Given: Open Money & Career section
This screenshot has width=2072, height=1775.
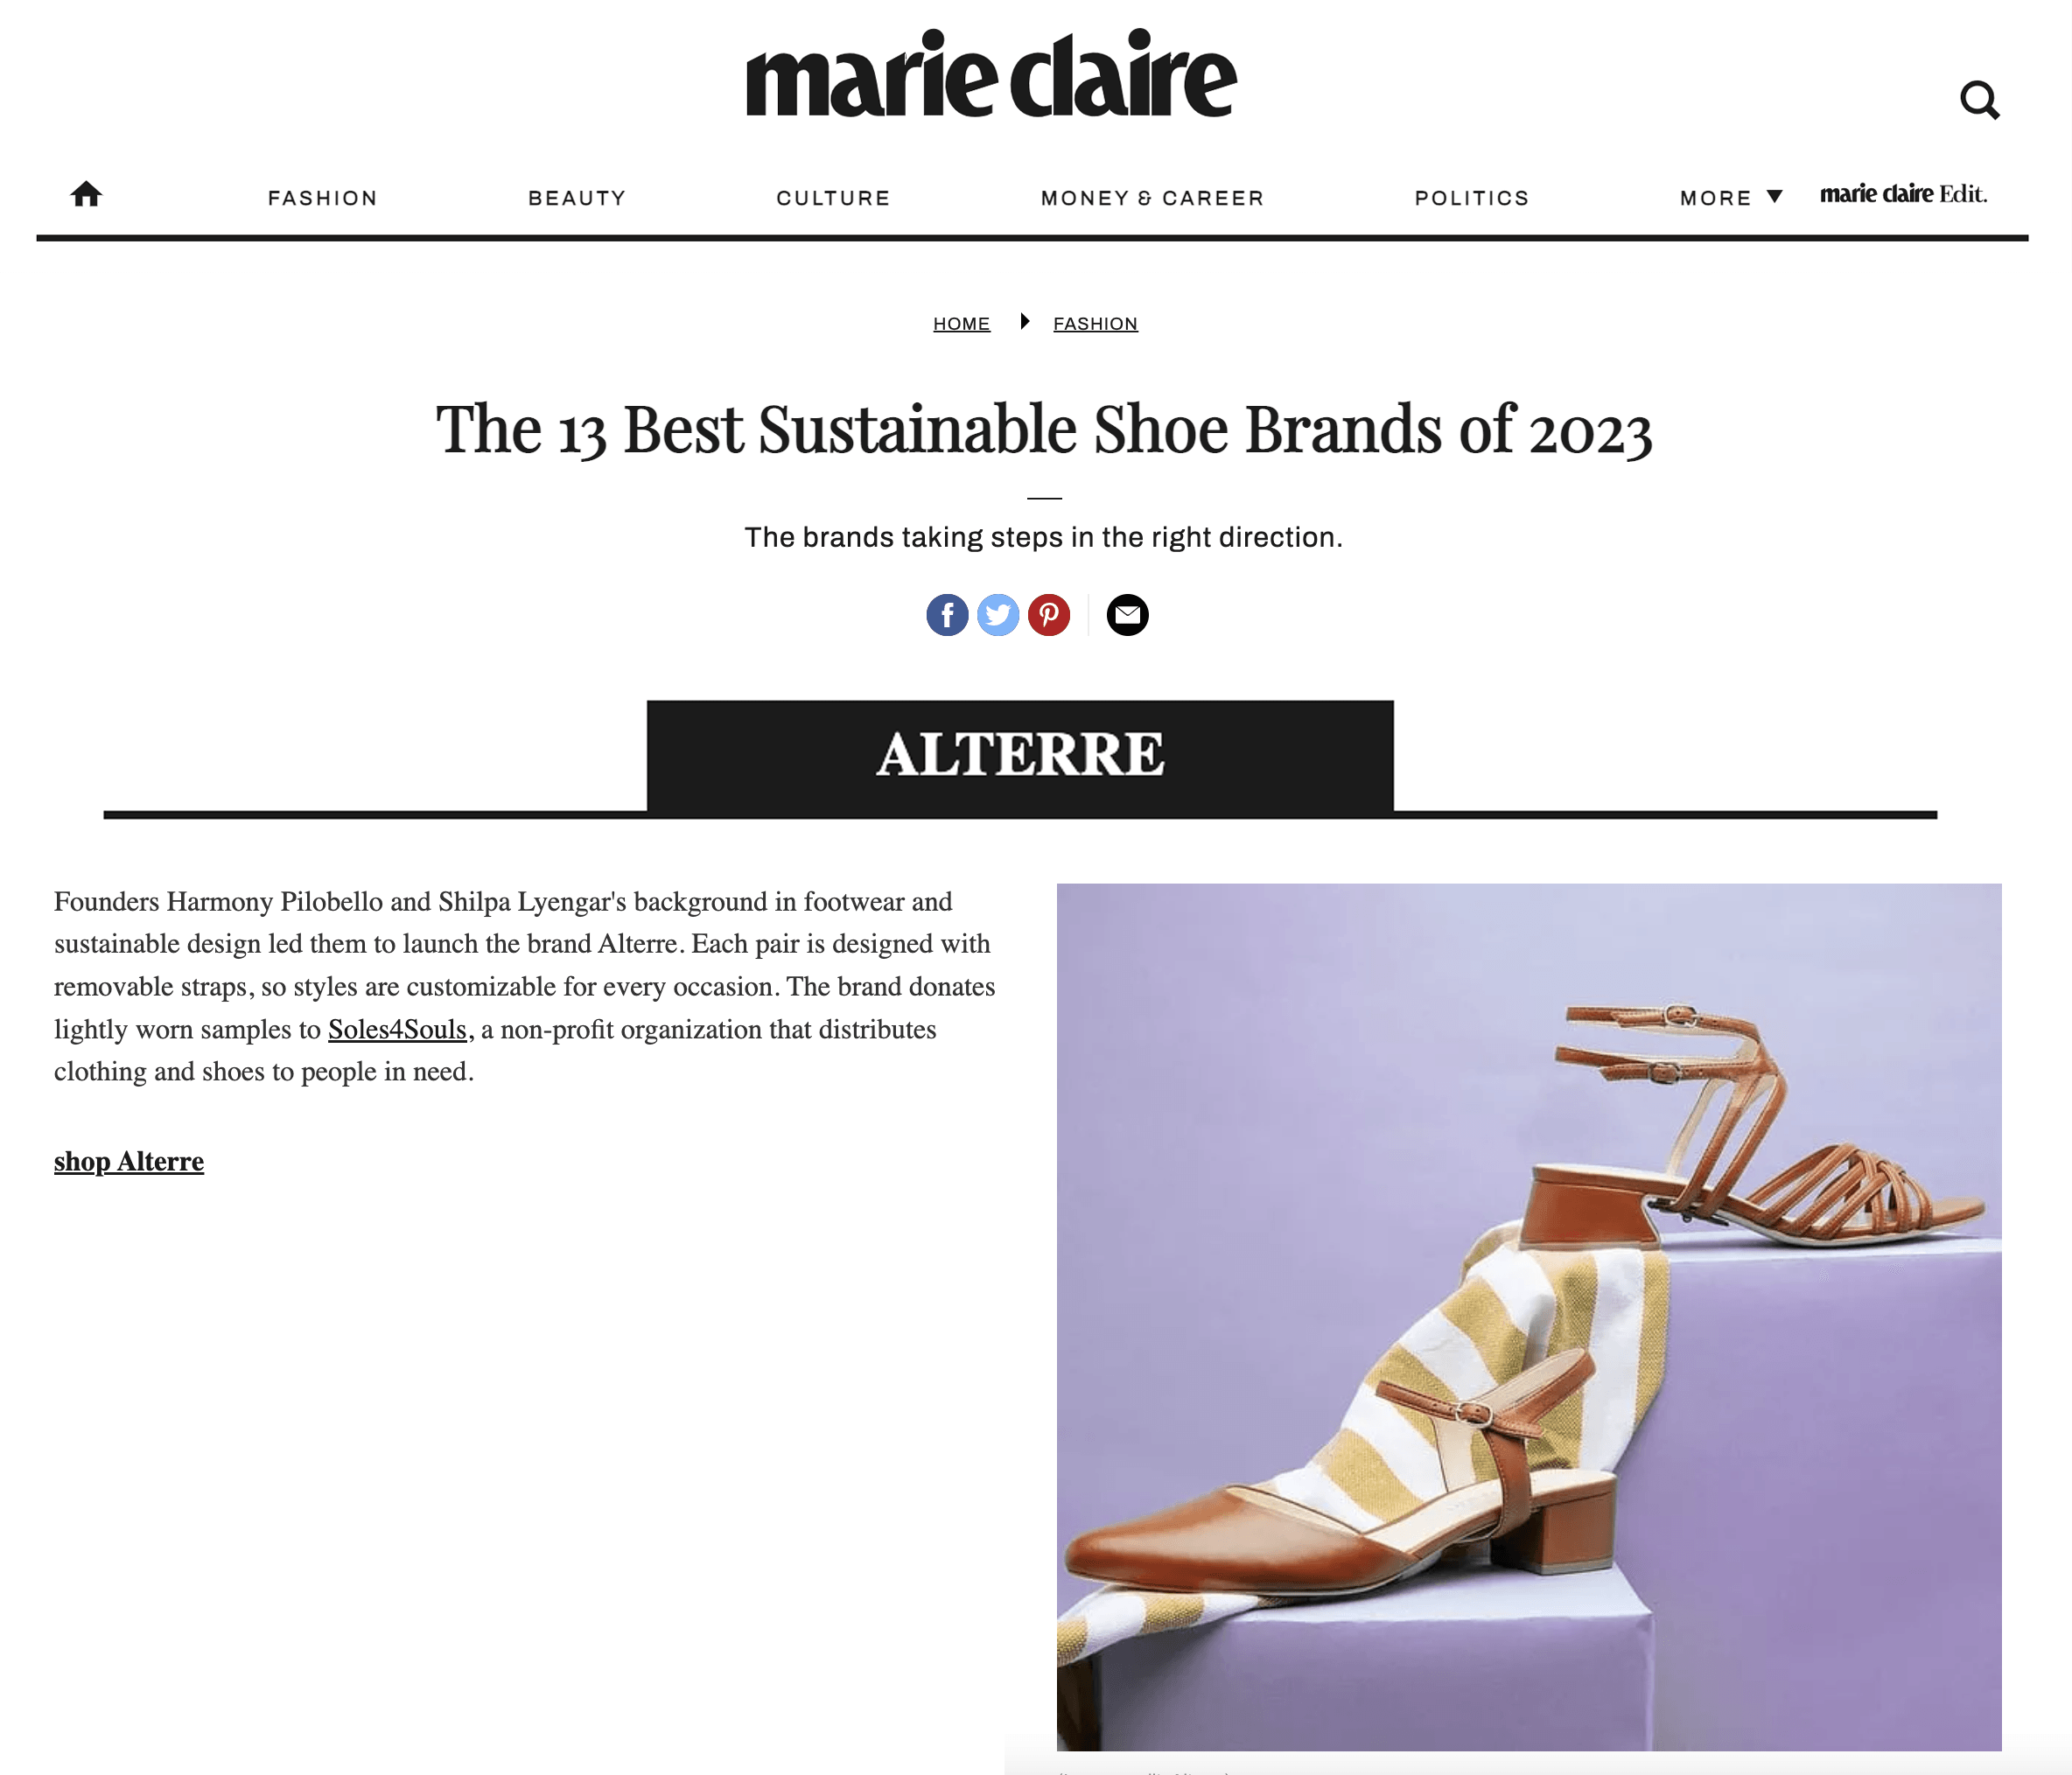Looking at the screenshot, I should pyautogui.click(x=1152, y=198).
